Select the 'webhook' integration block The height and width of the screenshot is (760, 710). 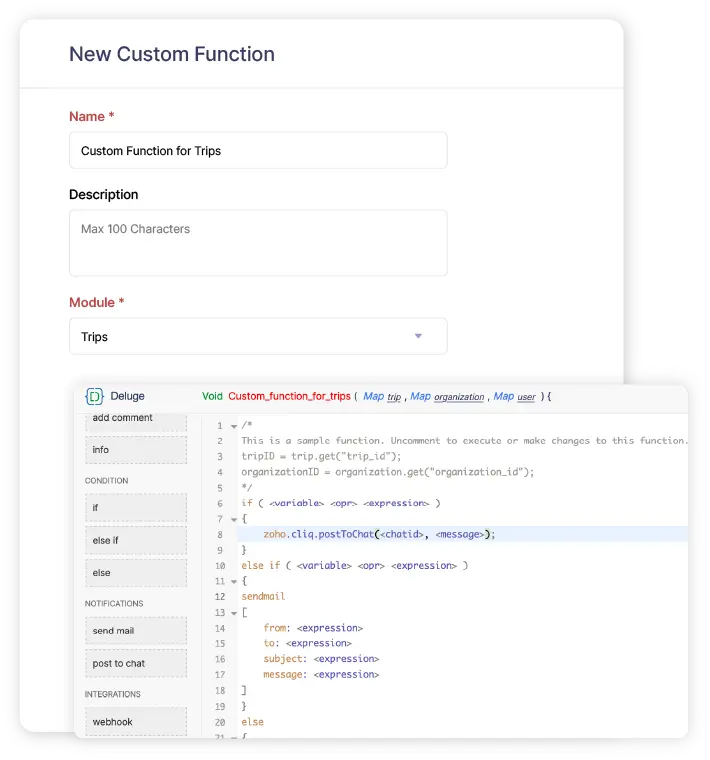(136, 721)
